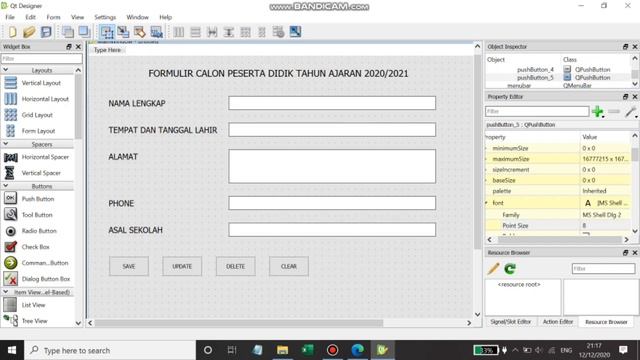Apply Lay Out Horizontally in Splitter
This screenshot has width=640, height=360.
click(x=212, y=32)
